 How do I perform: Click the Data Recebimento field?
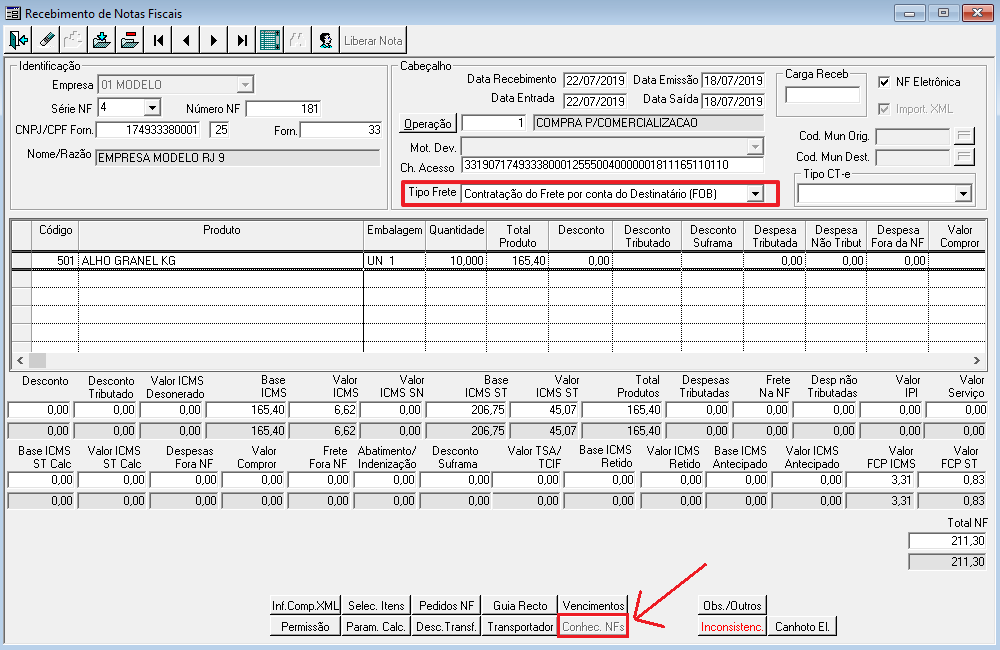tap(595, 80)
